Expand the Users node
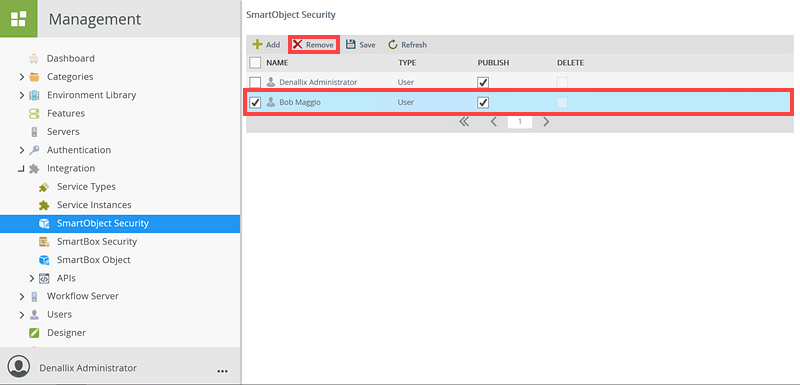Screen dimensions: 800x385 tap(21, 315)
